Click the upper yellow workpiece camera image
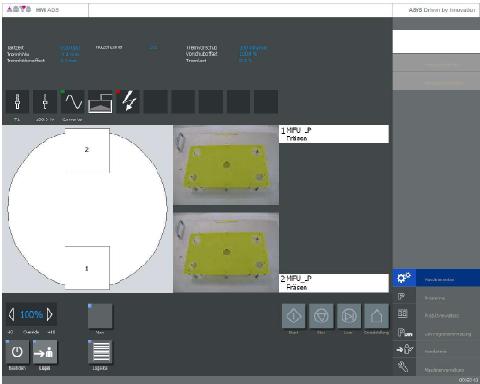The height and width of the screenshot is (384, 480). click(226, 165)
